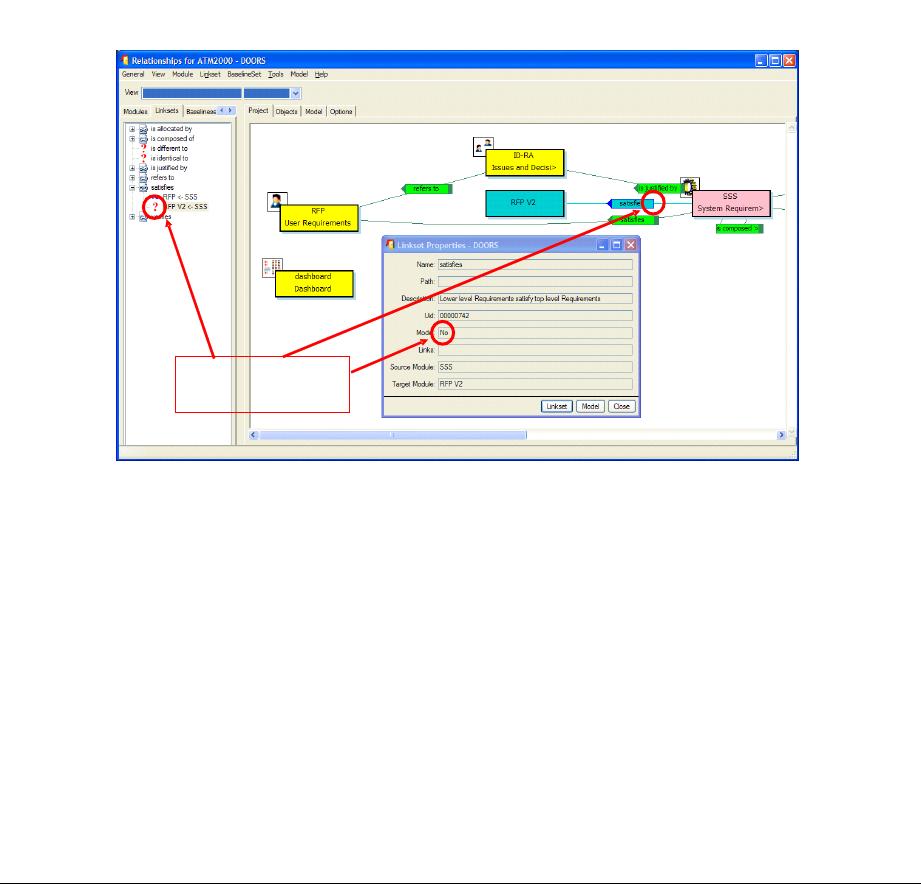Click the DOORS icon in the Relationships title bar
Image resolution: width=921 pixels, height=884 pixels.
pos(125,60)
